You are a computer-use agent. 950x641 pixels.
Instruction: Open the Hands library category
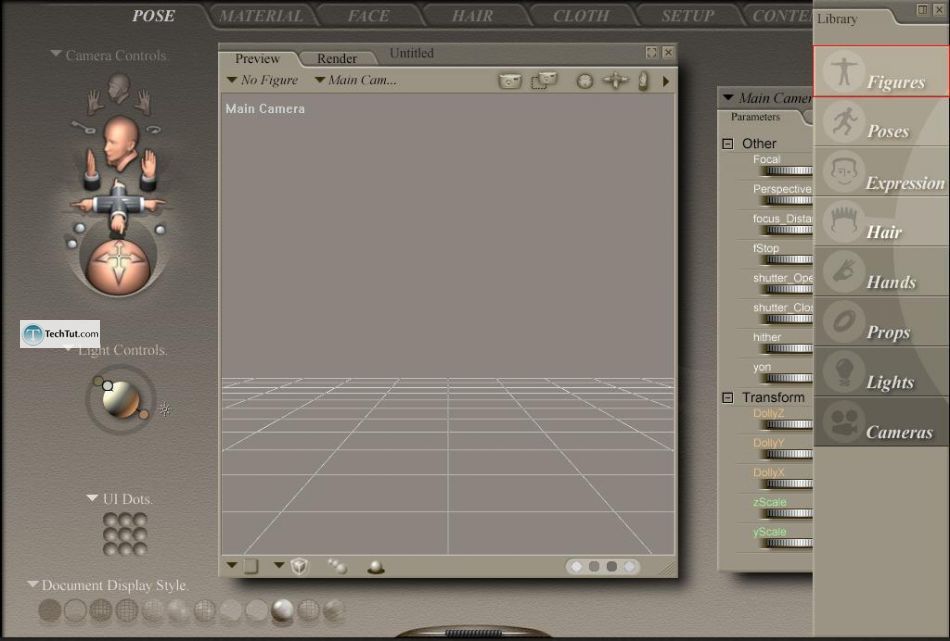point(880,271)
